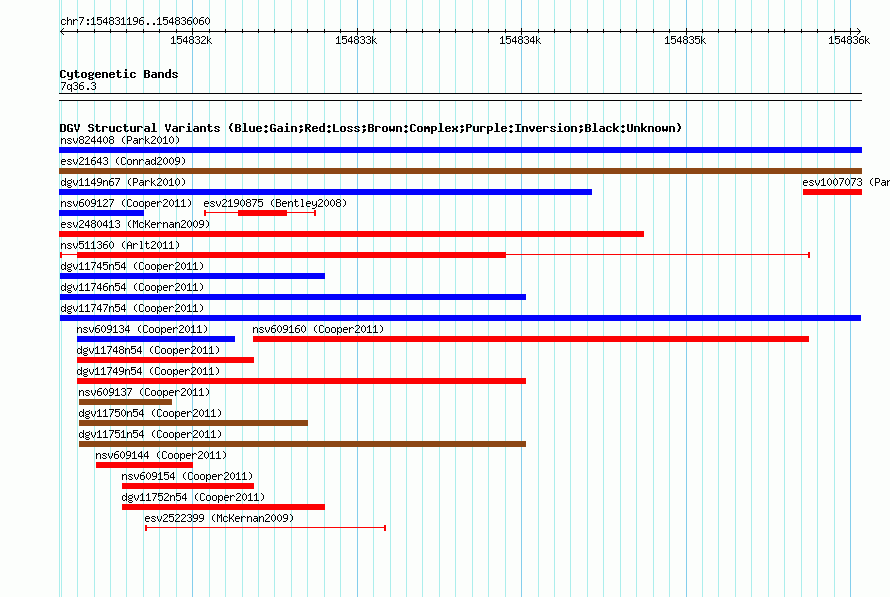This screenshot has width=890, height=597.
Task: Click the dgv11751n54 (Cooper2011) label
Action: pos(150,434)
